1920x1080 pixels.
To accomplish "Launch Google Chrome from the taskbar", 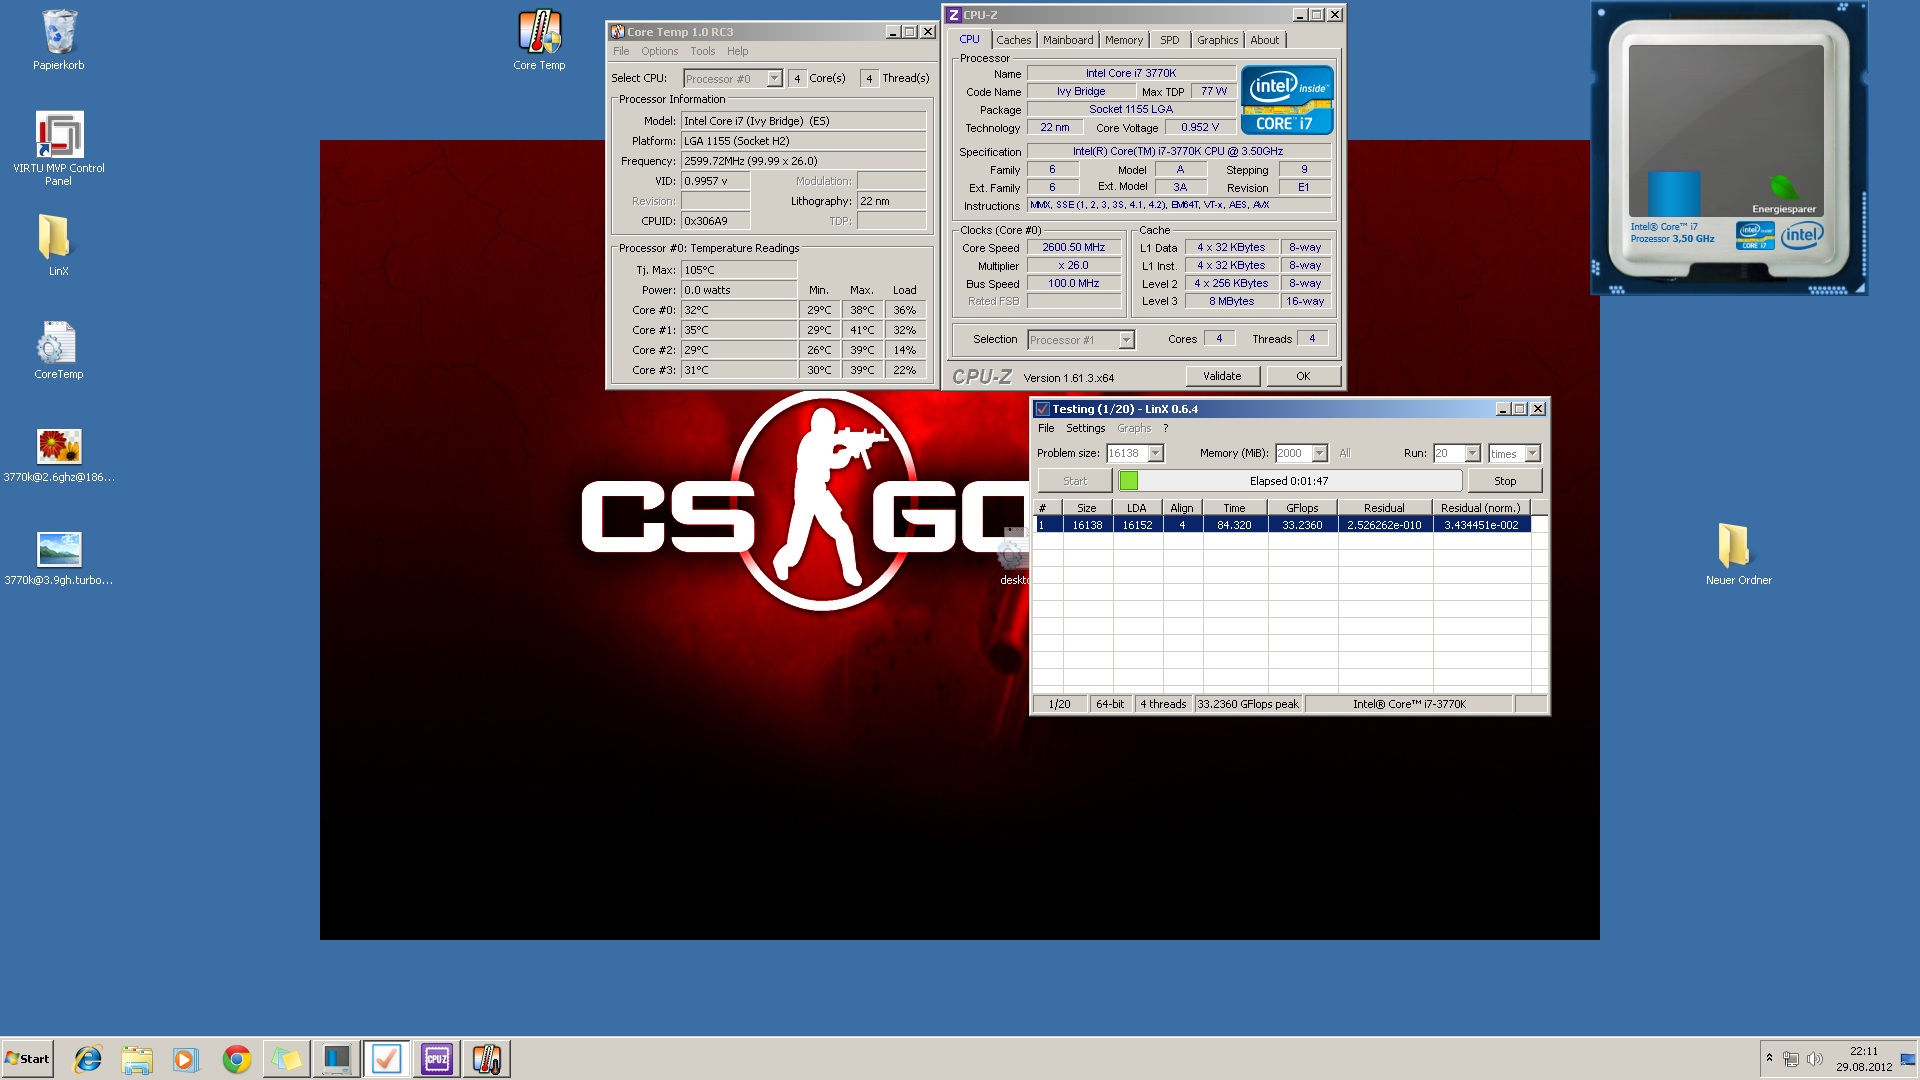I will [237, 1059].
